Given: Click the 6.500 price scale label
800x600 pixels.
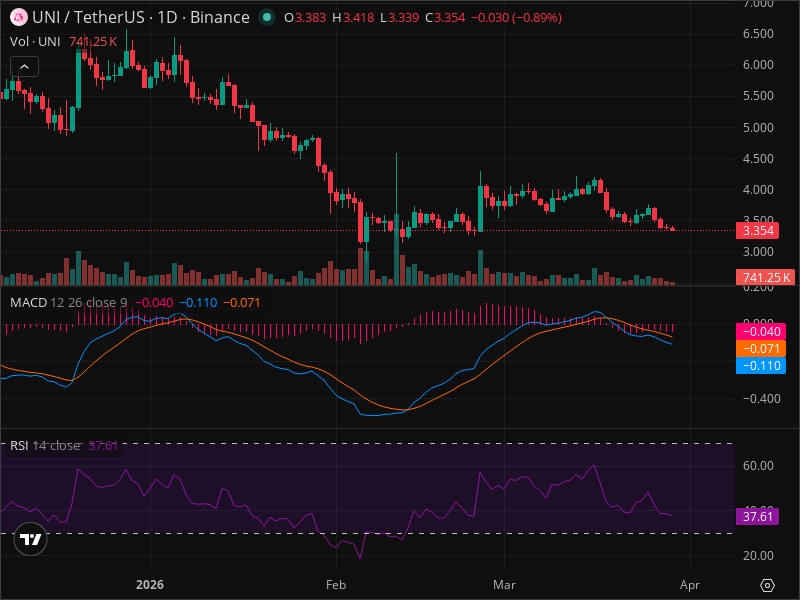Looking at the screenshot, I should [758, 34].
